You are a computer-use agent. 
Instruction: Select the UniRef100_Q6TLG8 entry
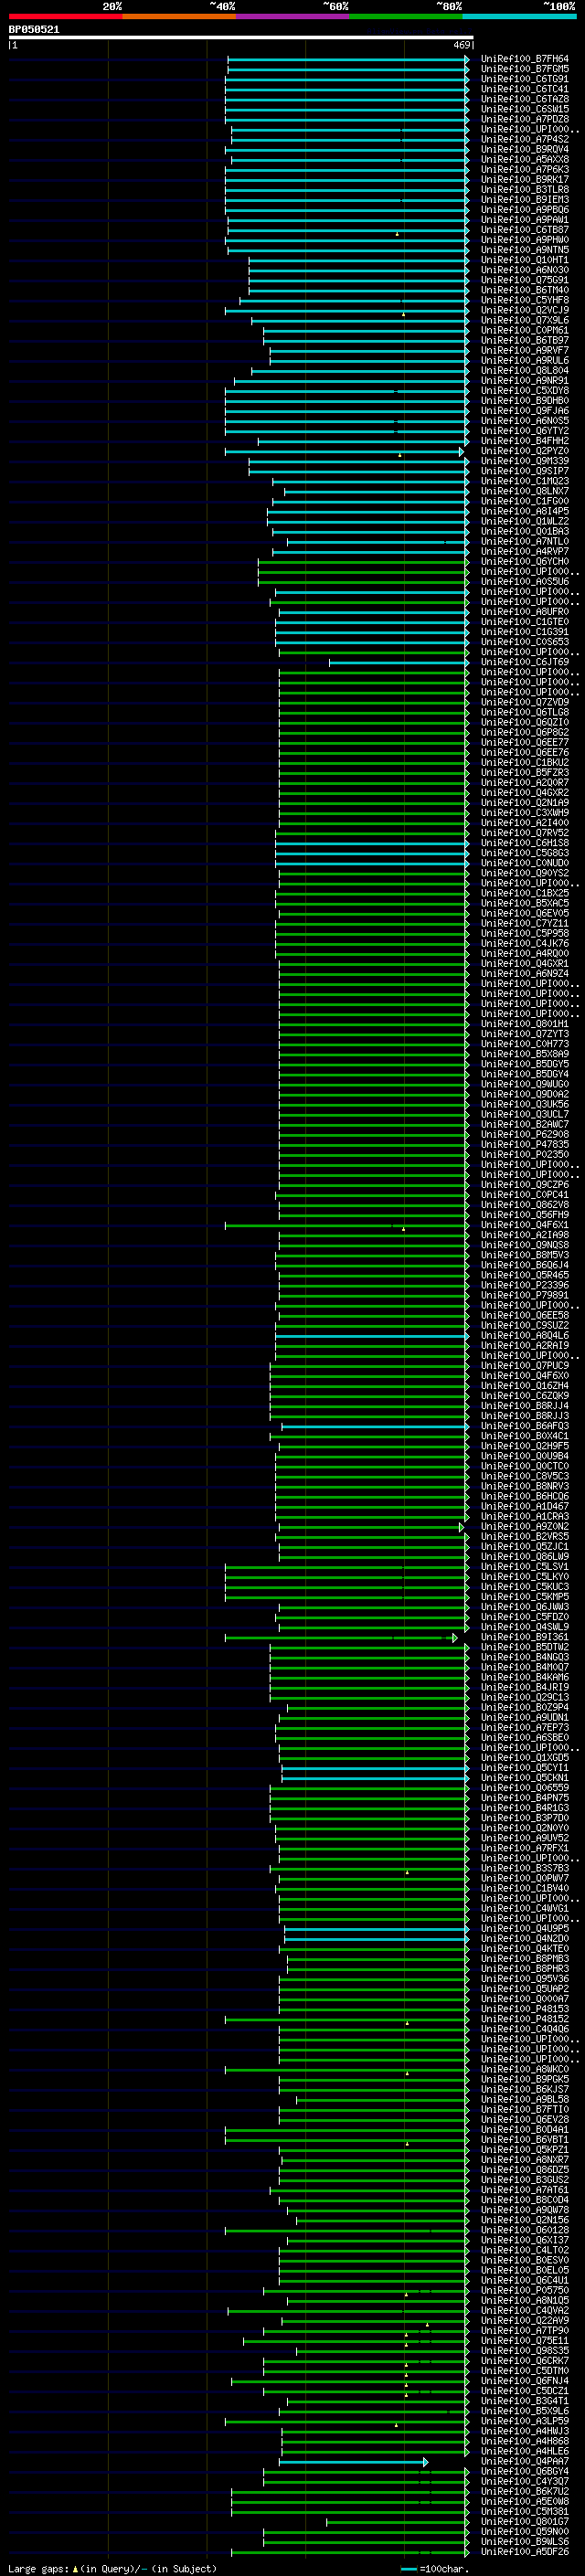point(524,712)
